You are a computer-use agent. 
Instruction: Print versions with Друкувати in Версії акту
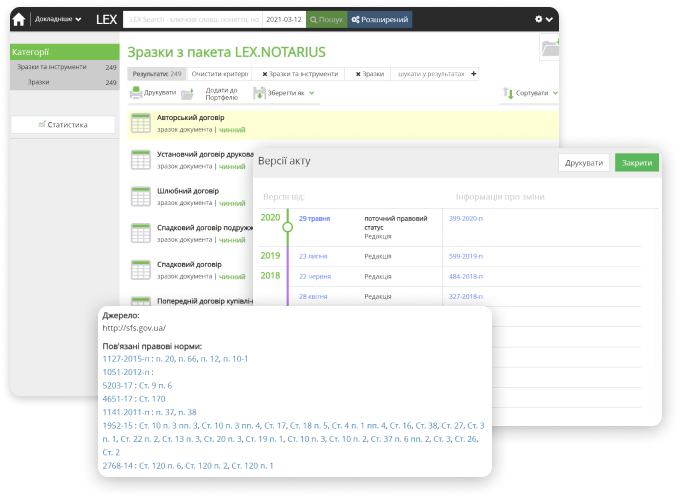[x=584, y=163]
